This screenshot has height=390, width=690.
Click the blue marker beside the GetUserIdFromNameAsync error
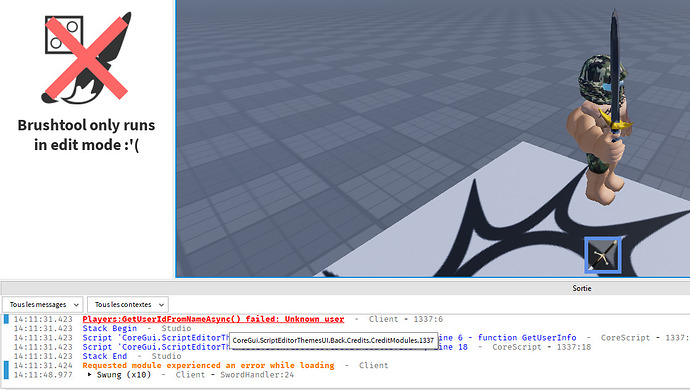[6, 319]
